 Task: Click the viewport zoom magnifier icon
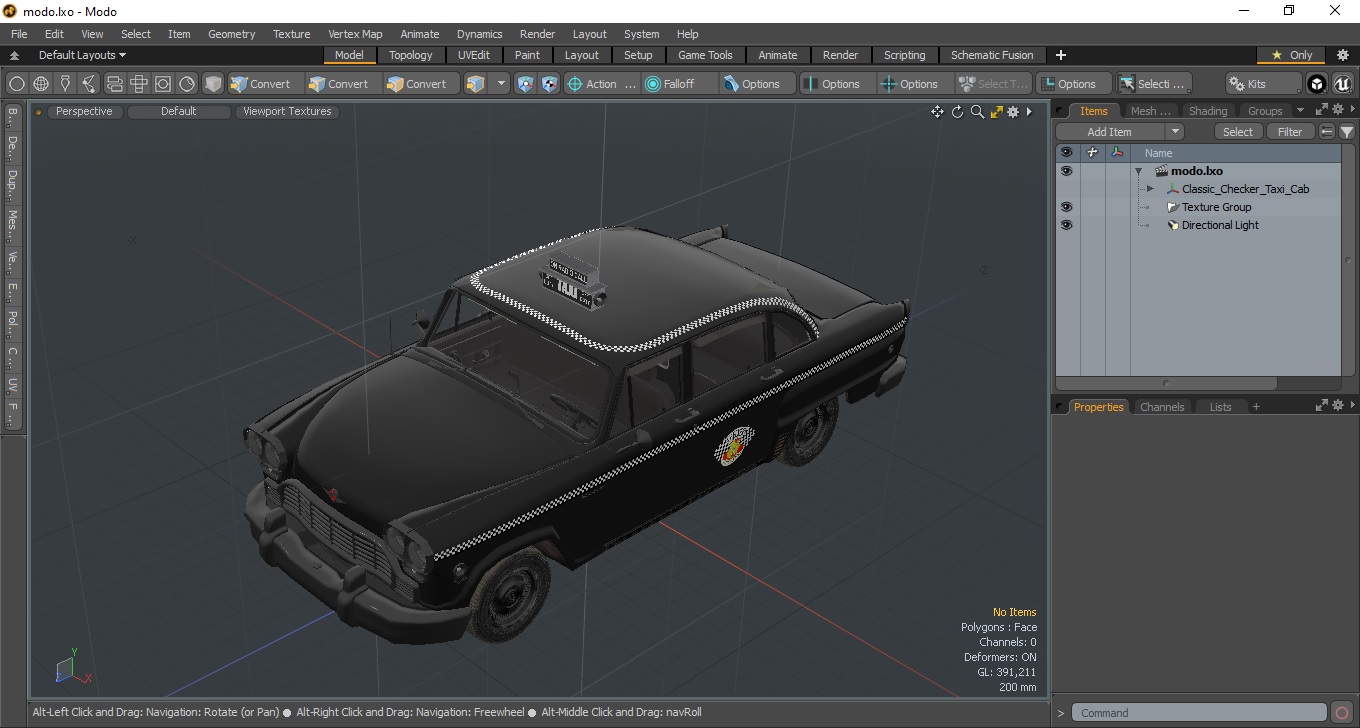click(x=977, y=112)
